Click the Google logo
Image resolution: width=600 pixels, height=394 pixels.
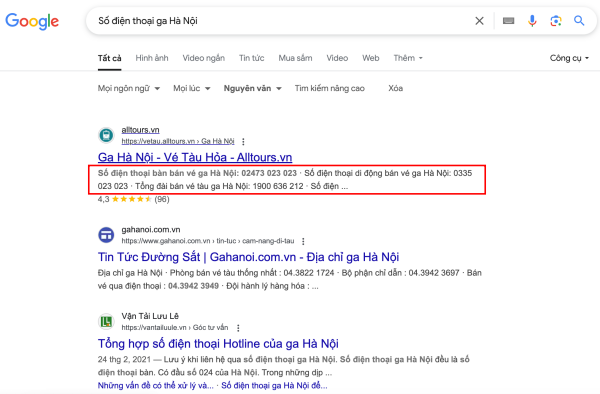point(32,21)
